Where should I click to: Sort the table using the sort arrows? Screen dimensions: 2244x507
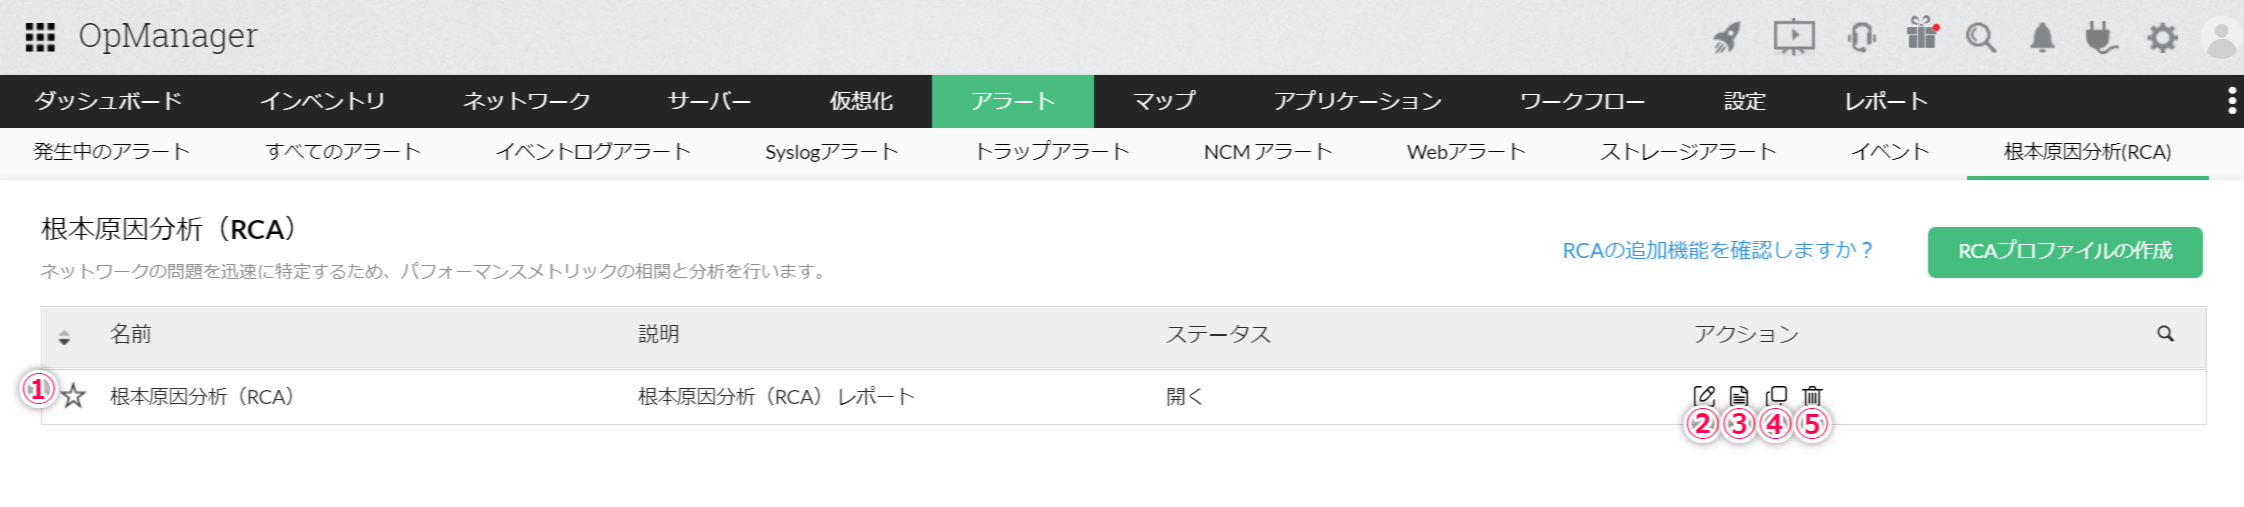pos(64,337)
